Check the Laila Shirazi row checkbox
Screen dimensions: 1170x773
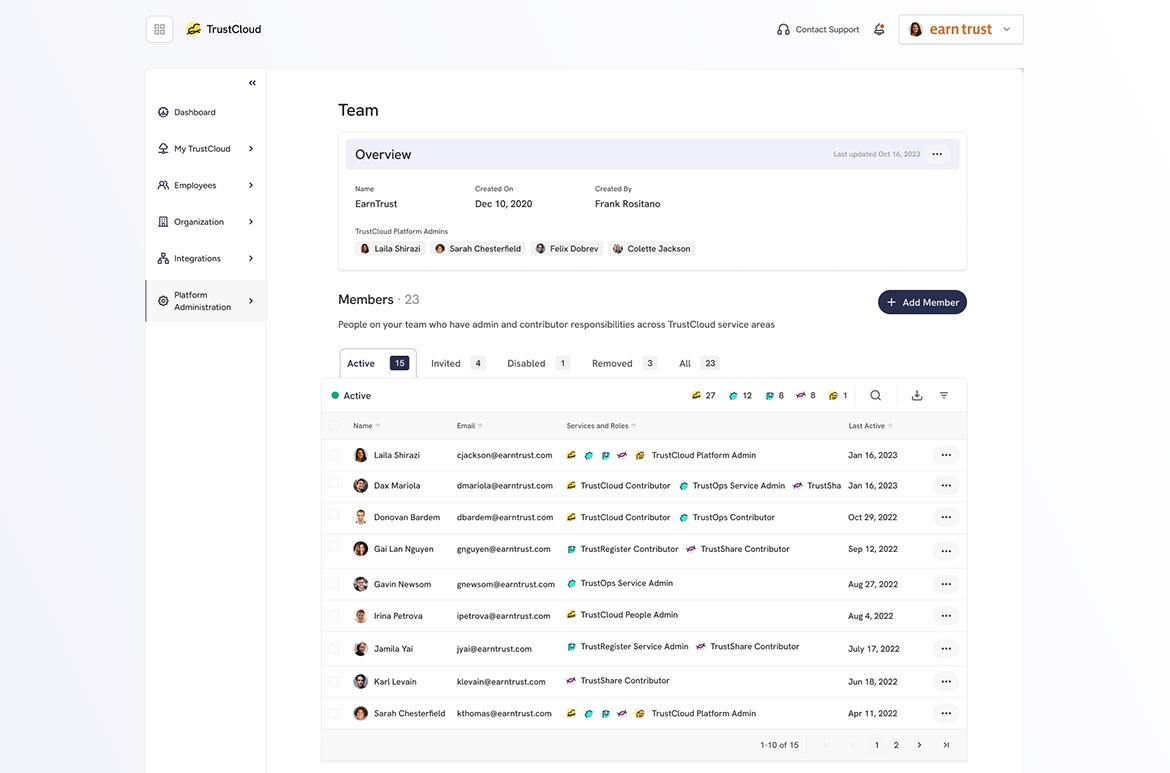pyautogui.click(x=334, y=455)
